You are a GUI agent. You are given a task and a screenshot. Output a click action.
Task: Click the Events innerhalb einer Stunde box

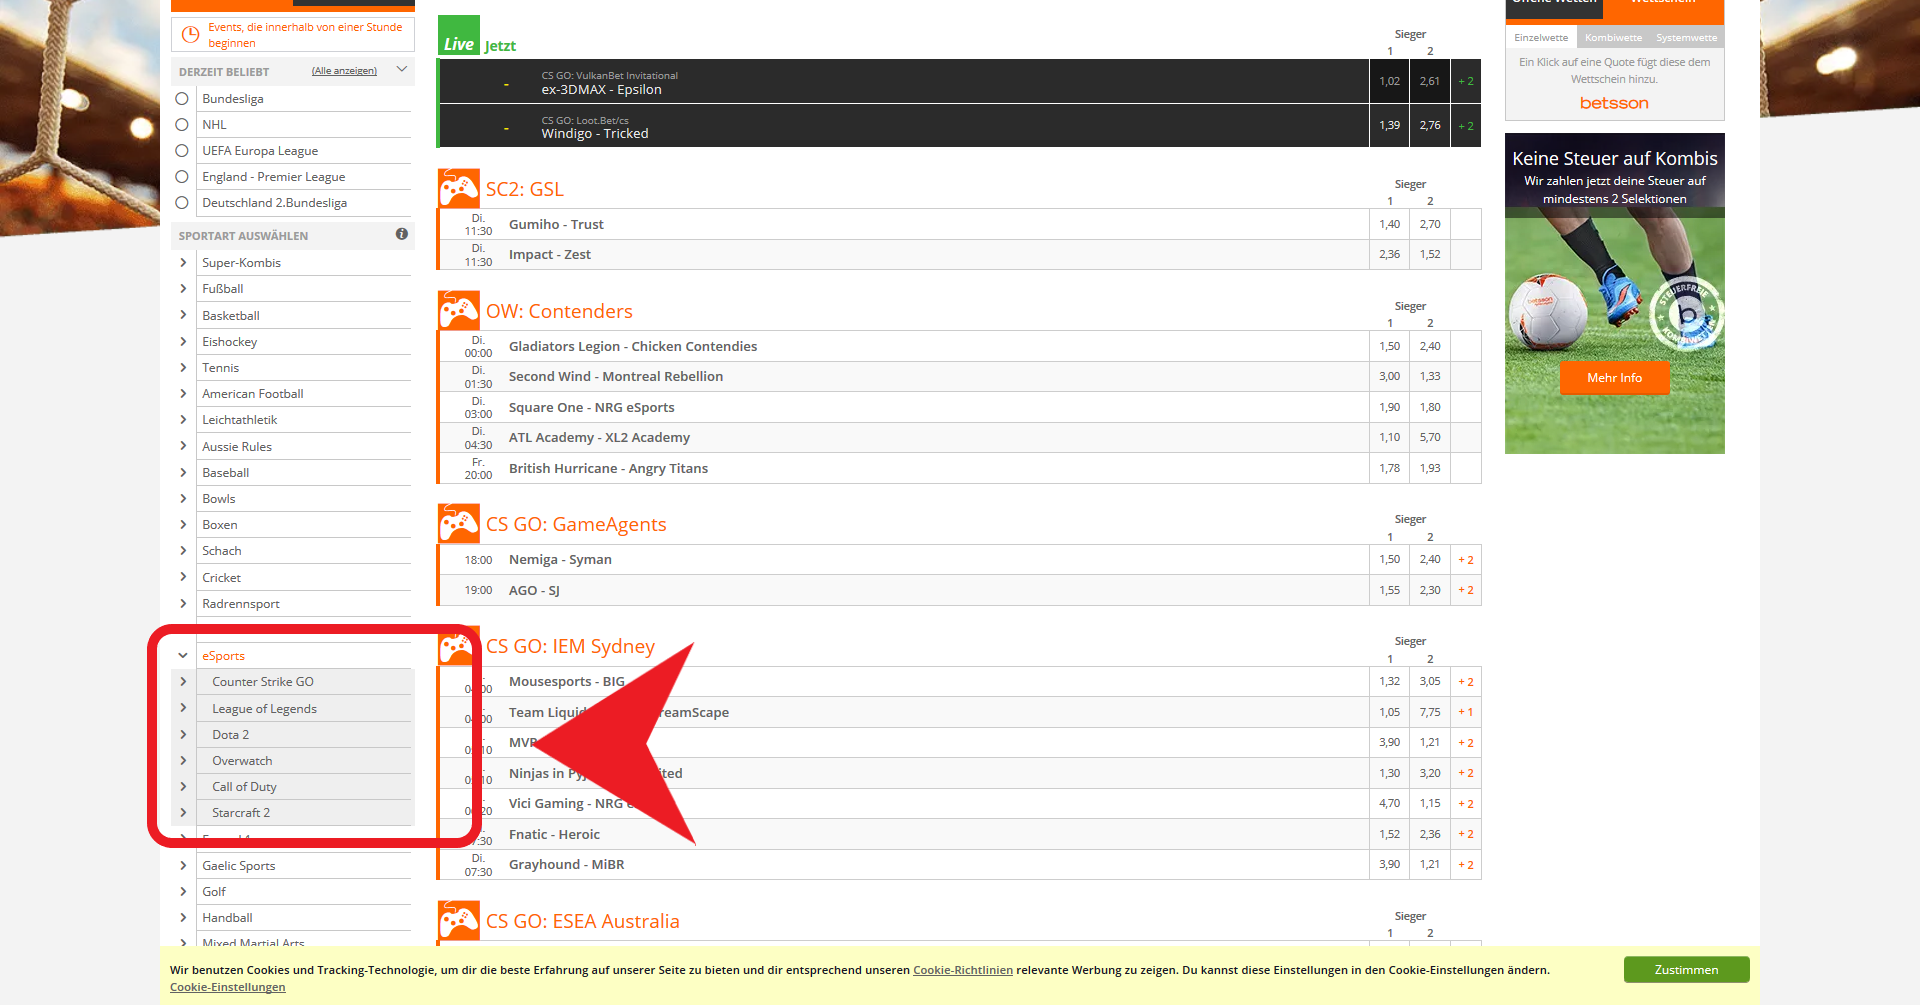tap(293, 35)
